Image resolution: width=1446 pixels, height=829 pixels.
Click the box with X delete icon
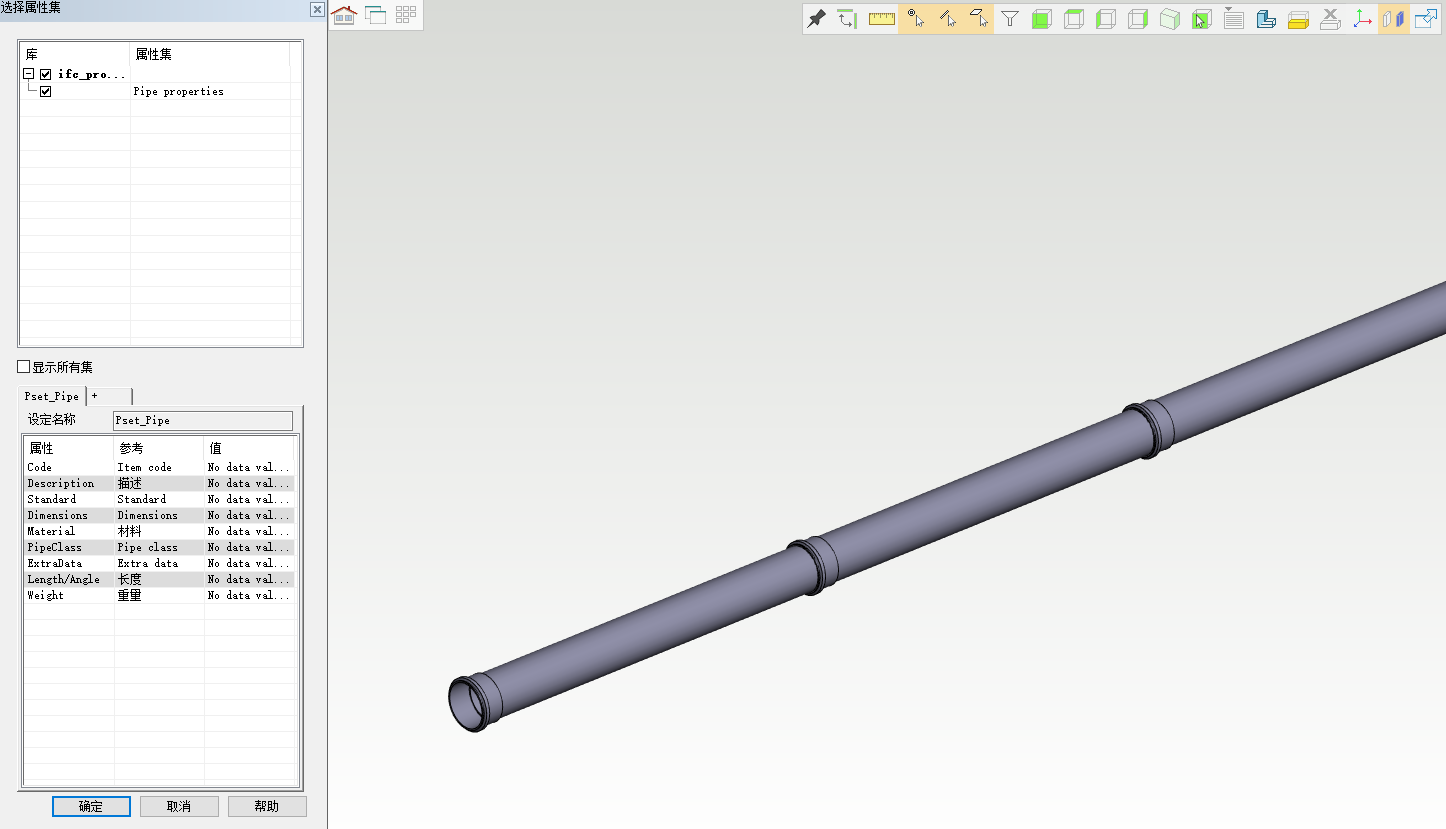pyautogui.click(x=1330, y=19)
